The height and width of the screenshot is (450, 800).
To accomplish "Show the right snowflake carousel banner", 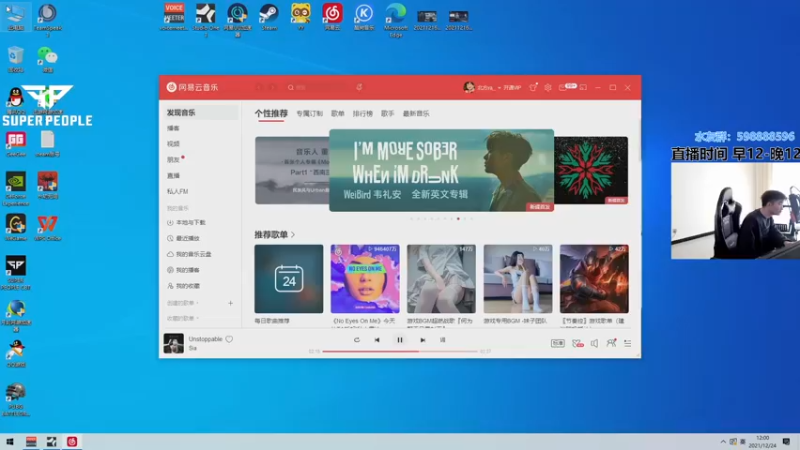I will tap(591, 170).
